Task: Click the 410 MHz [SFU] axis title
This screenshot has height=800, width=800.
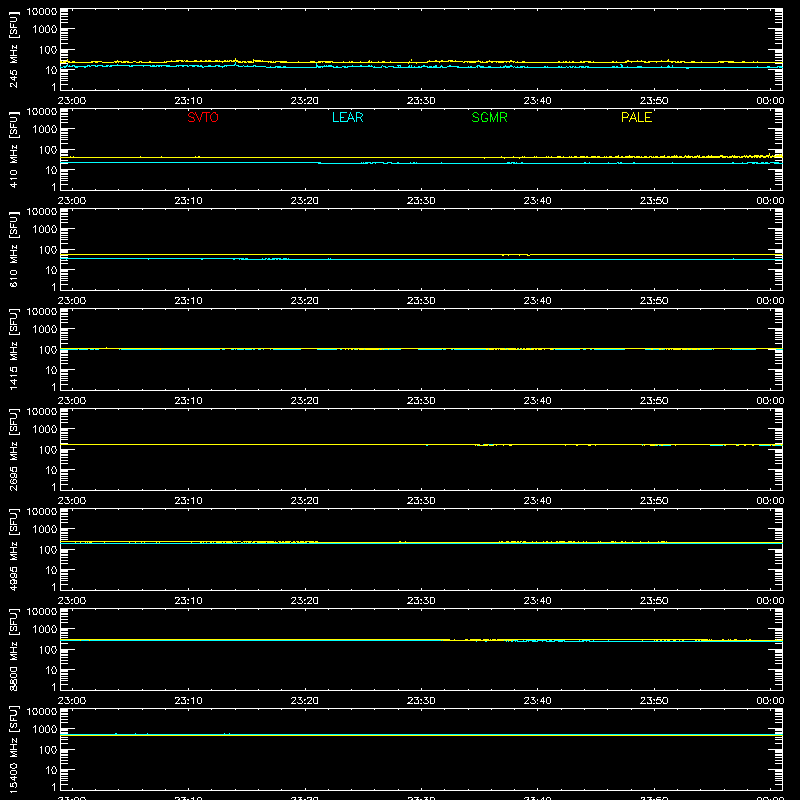Action: pyautogui.click(x=14, y=150)
